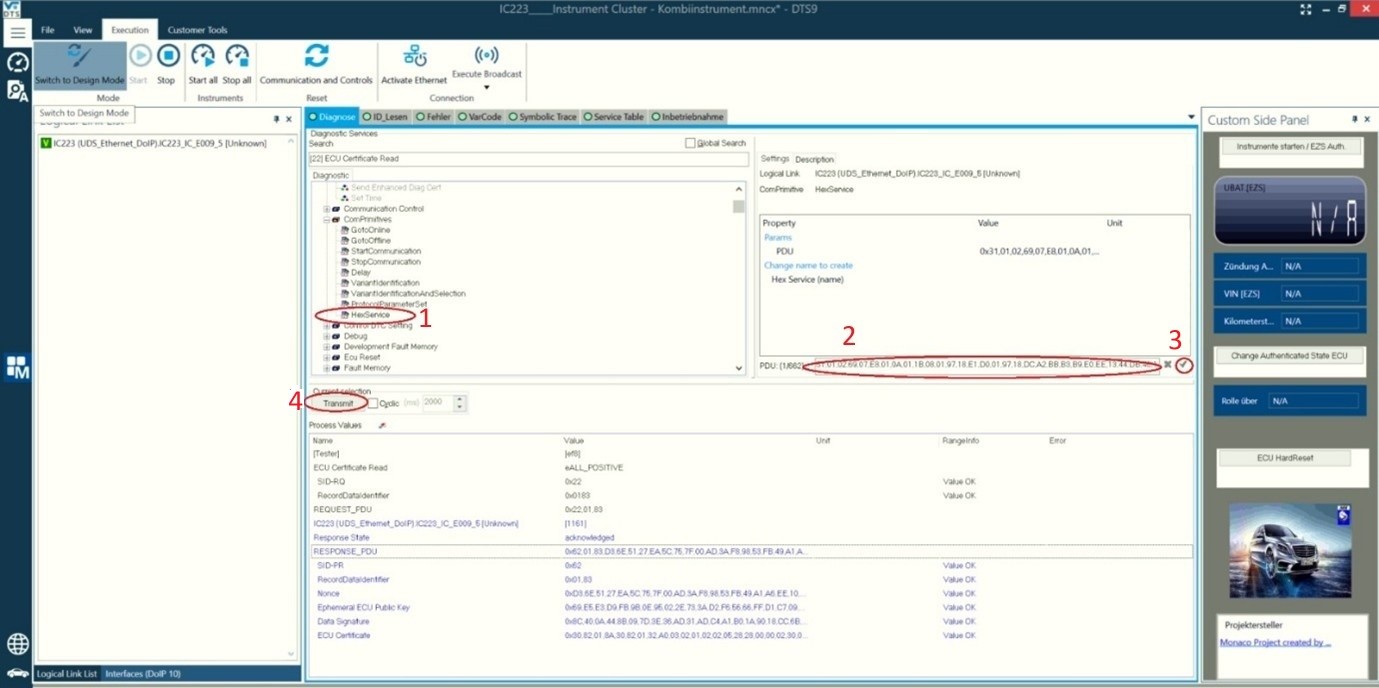Switch to the Customer Tools ribbon tab
This screenshot has width=1379, height=688.
(x=199, y=30)
